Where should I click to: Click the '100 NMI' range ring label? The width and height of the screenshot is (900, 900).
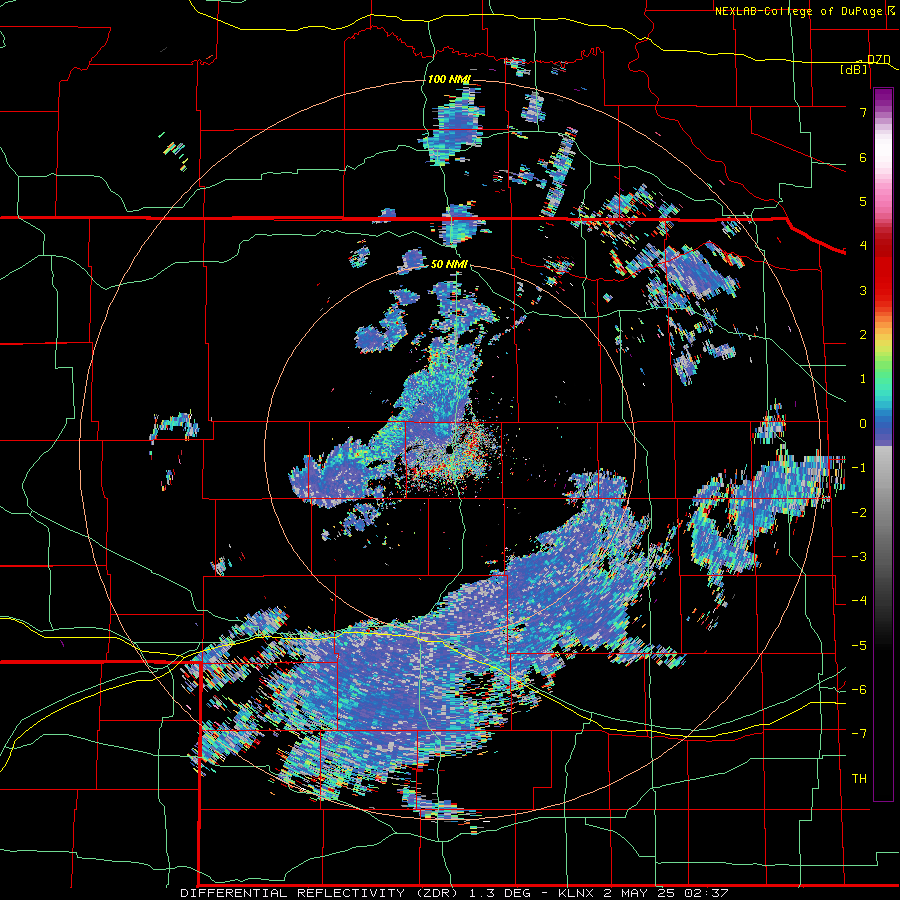point(448,79)
